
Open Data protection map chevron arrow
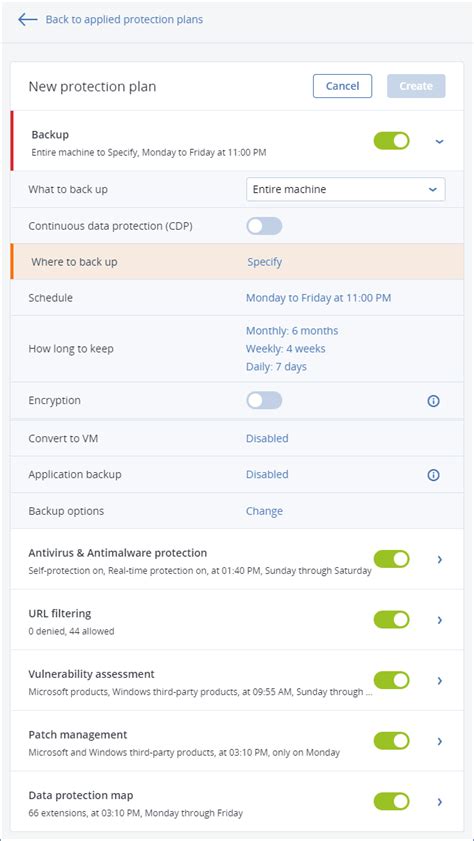click(440, 802)
